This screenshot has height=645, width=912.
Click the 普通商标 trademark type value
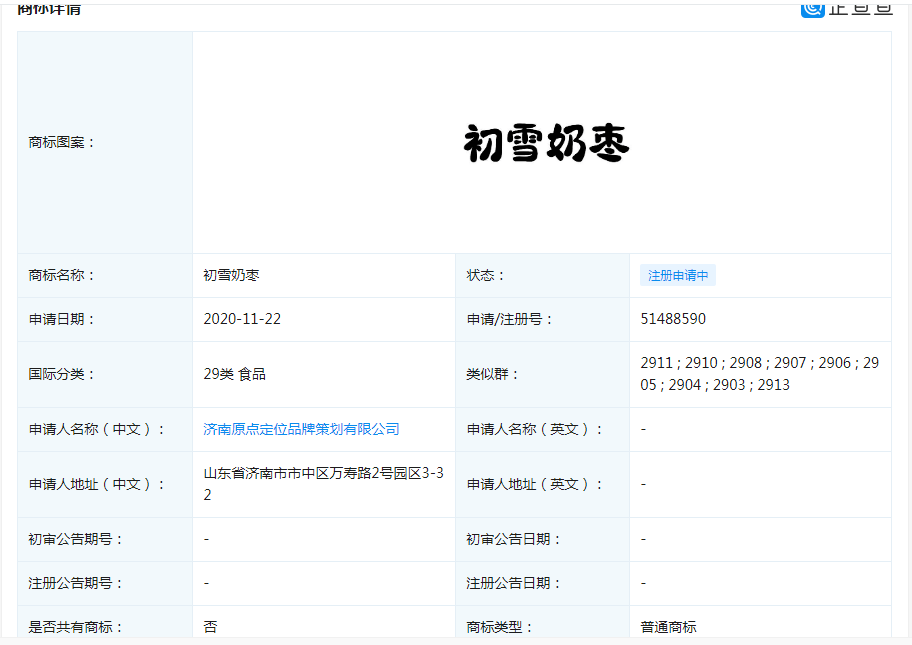(x=668, y=627)
